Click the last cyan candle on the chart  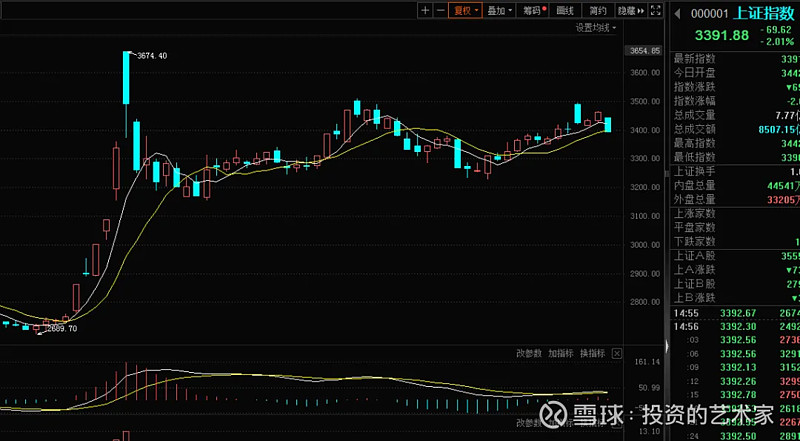[x=608, y=125]
